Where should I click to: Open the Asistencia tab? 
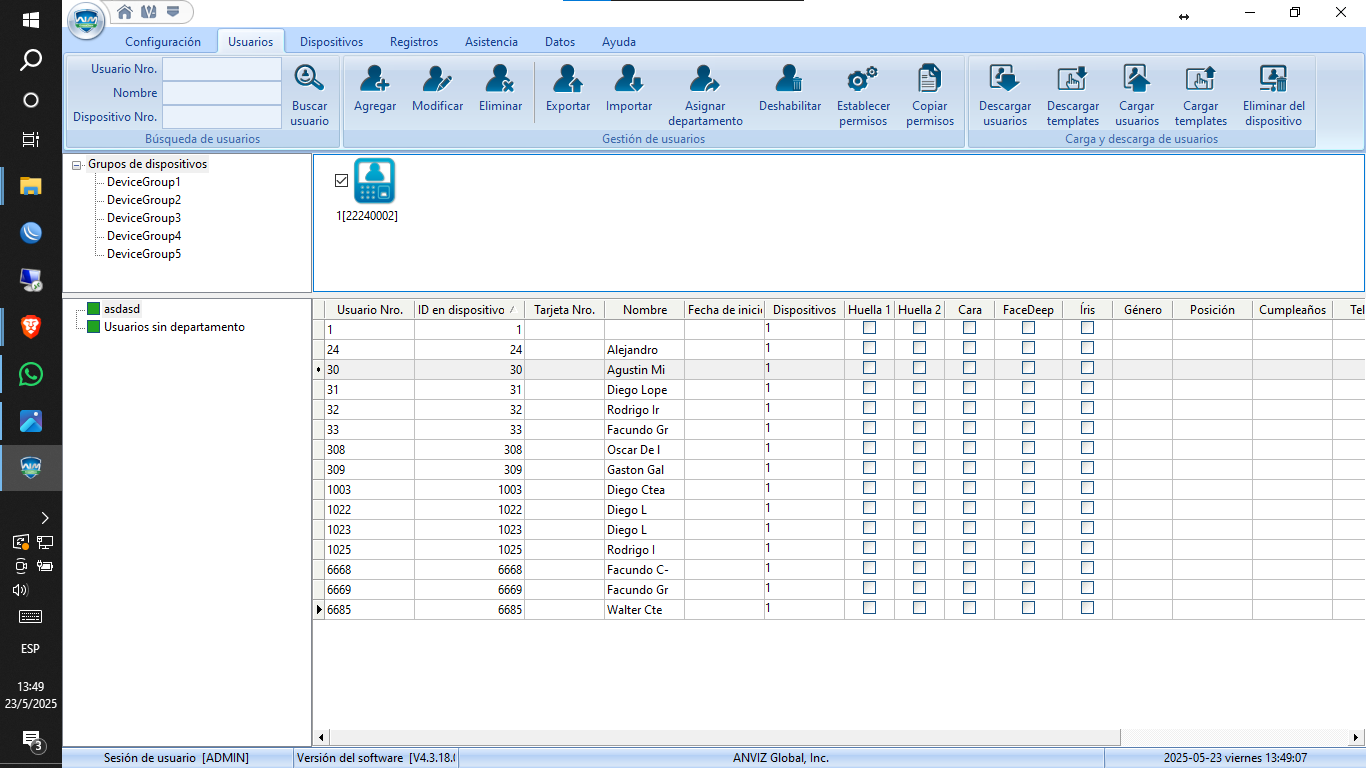pyautogui.click(x=491, y=42)
